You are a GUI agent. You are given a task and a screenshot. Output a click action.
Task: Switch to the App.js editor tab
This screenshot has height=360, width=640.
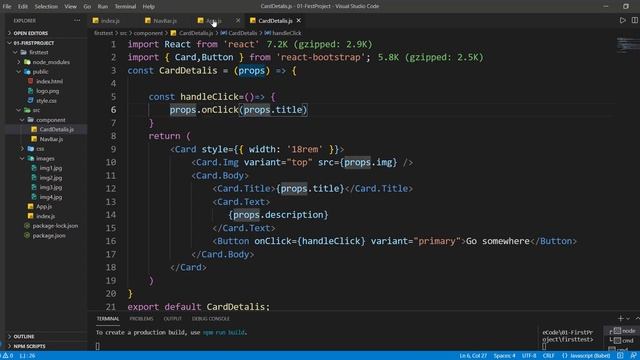point(214,20)
